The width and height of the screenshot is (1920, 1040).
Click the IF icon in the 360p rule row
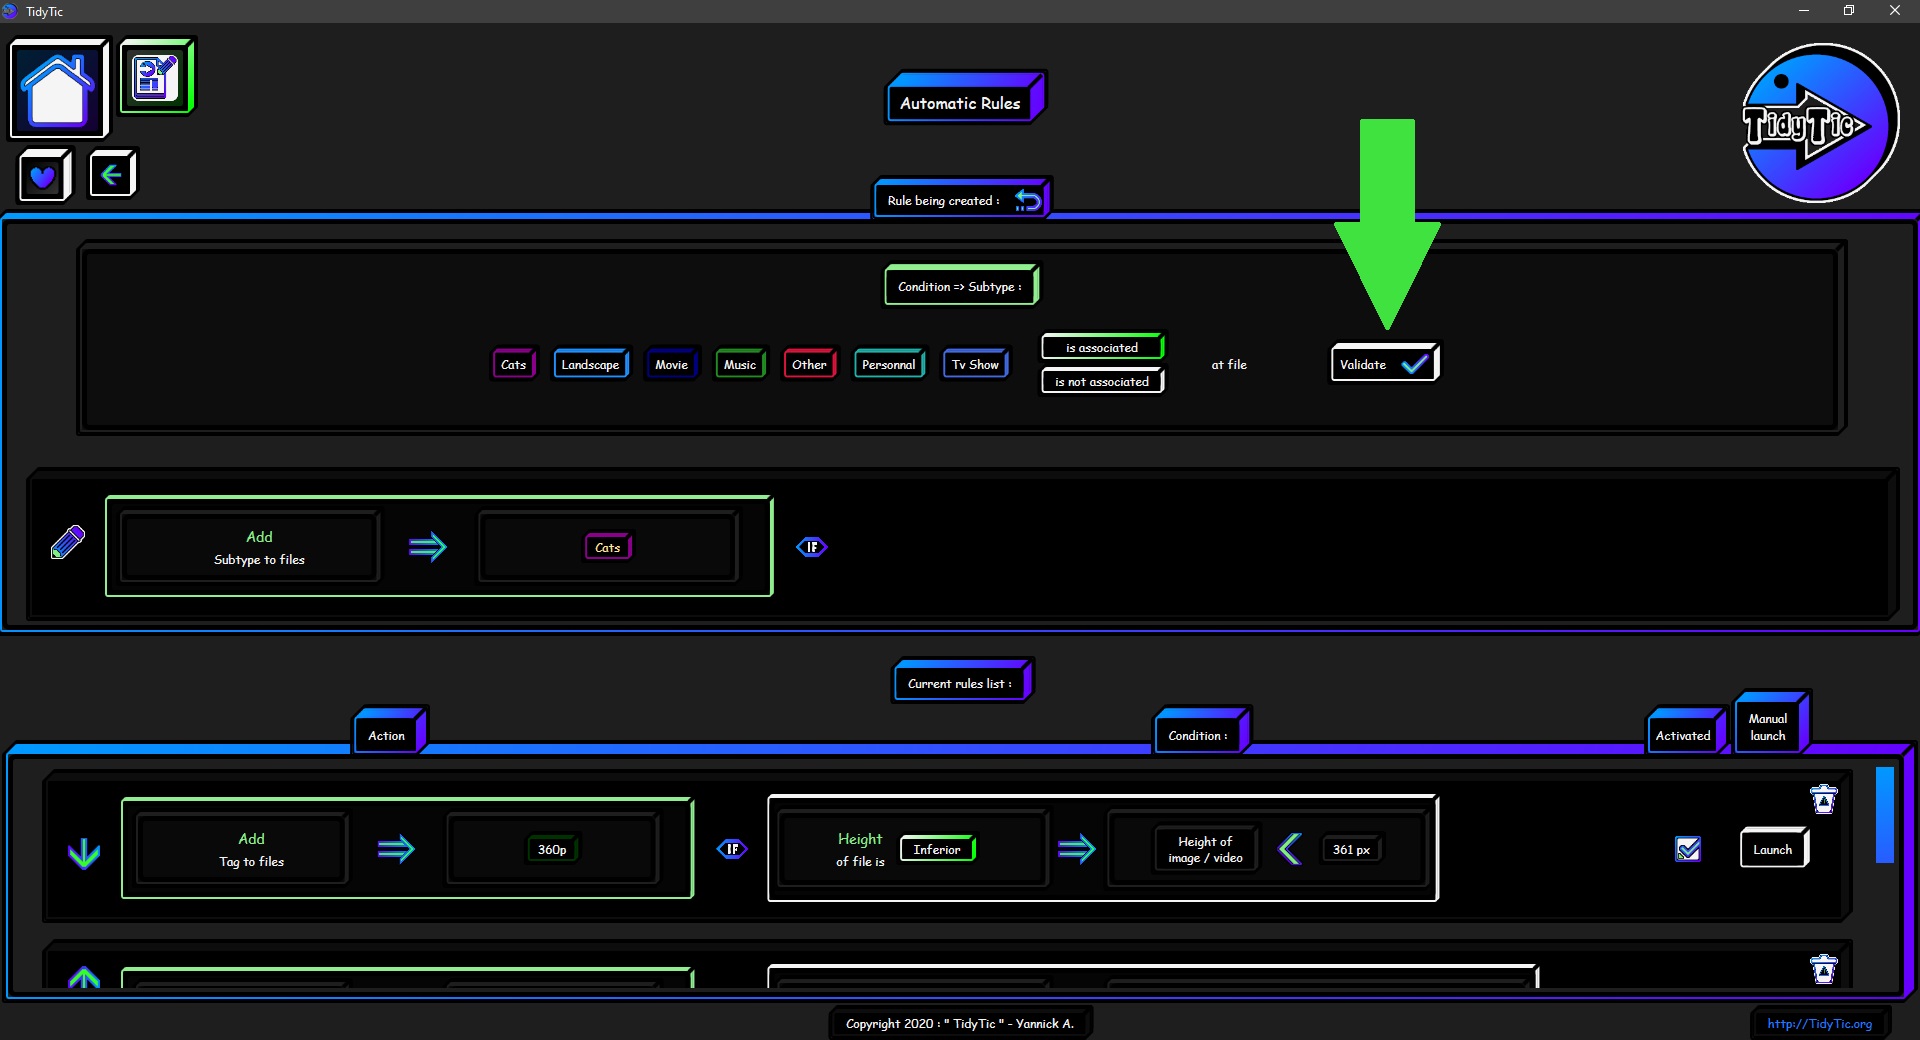click(x=732, y=849)
